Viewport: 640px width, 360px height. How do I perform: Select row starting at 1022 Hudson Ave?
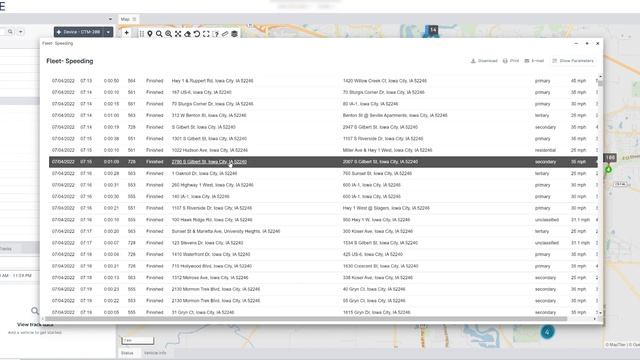pyautogui.click(x=323, y=150)
